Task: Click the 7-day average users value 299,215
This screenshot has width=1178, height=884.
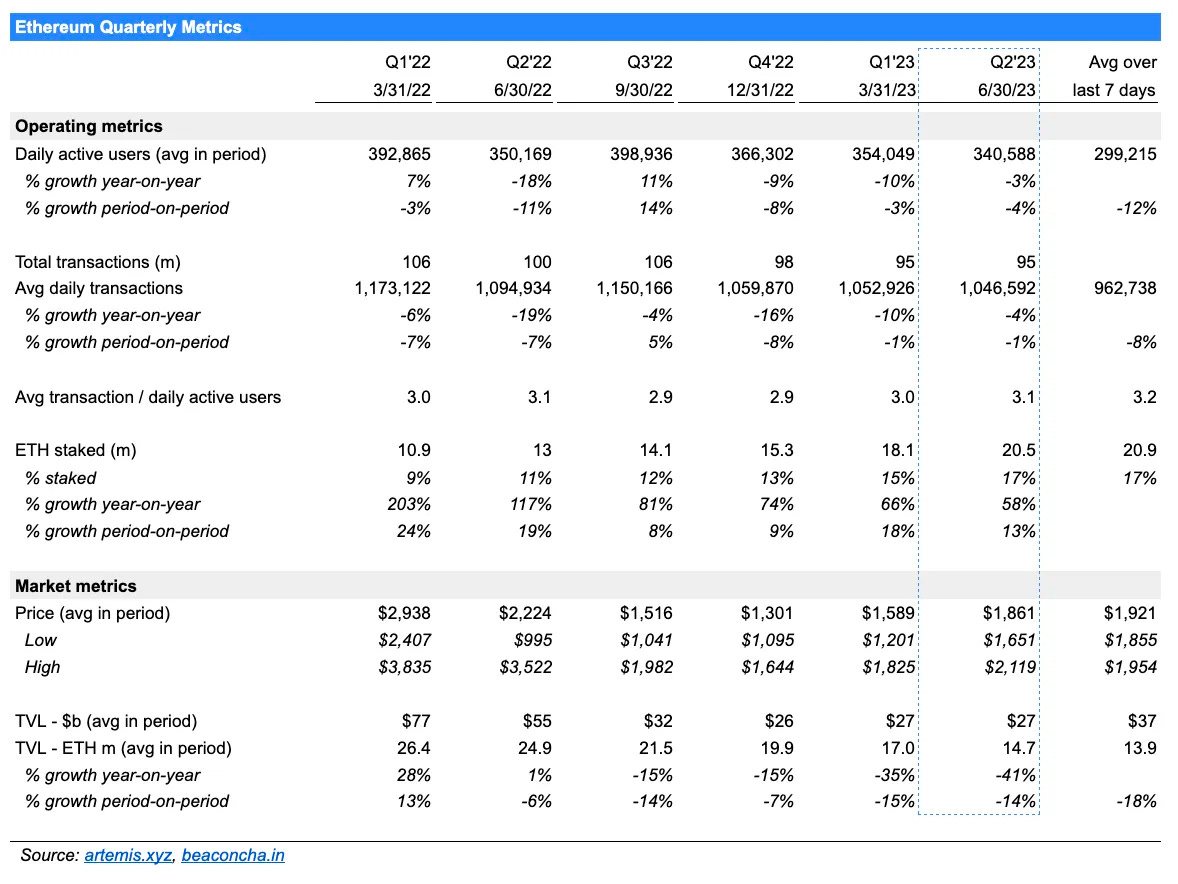Action: [1125, 154]
